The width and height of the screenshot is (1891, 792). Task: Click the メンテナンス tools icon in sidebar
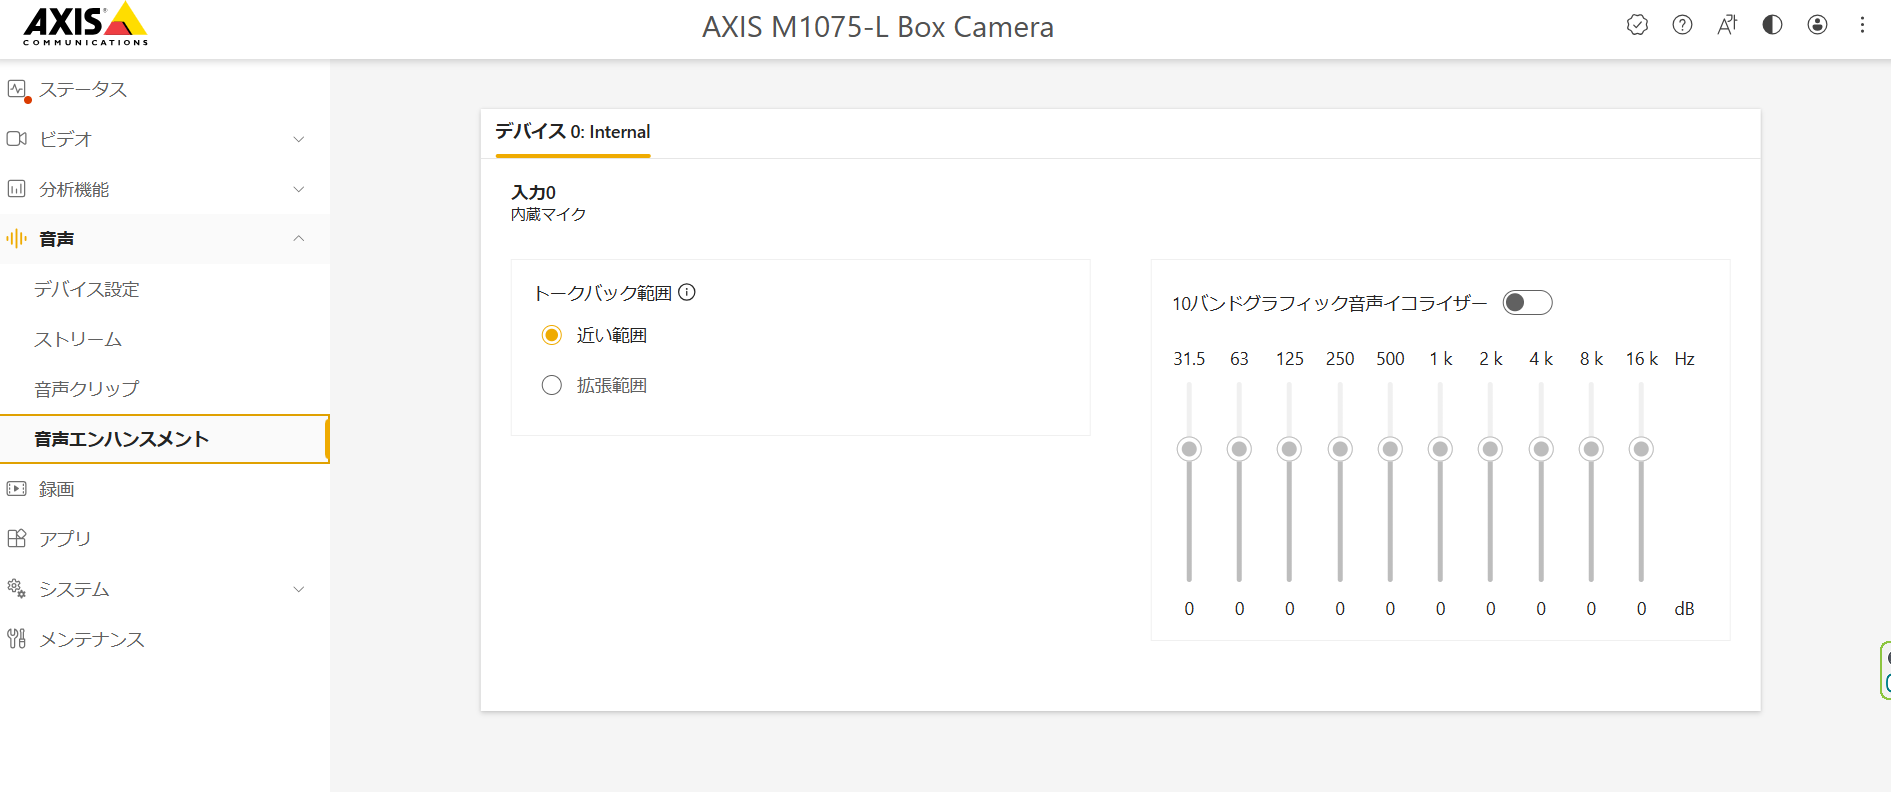coord(17,639)
